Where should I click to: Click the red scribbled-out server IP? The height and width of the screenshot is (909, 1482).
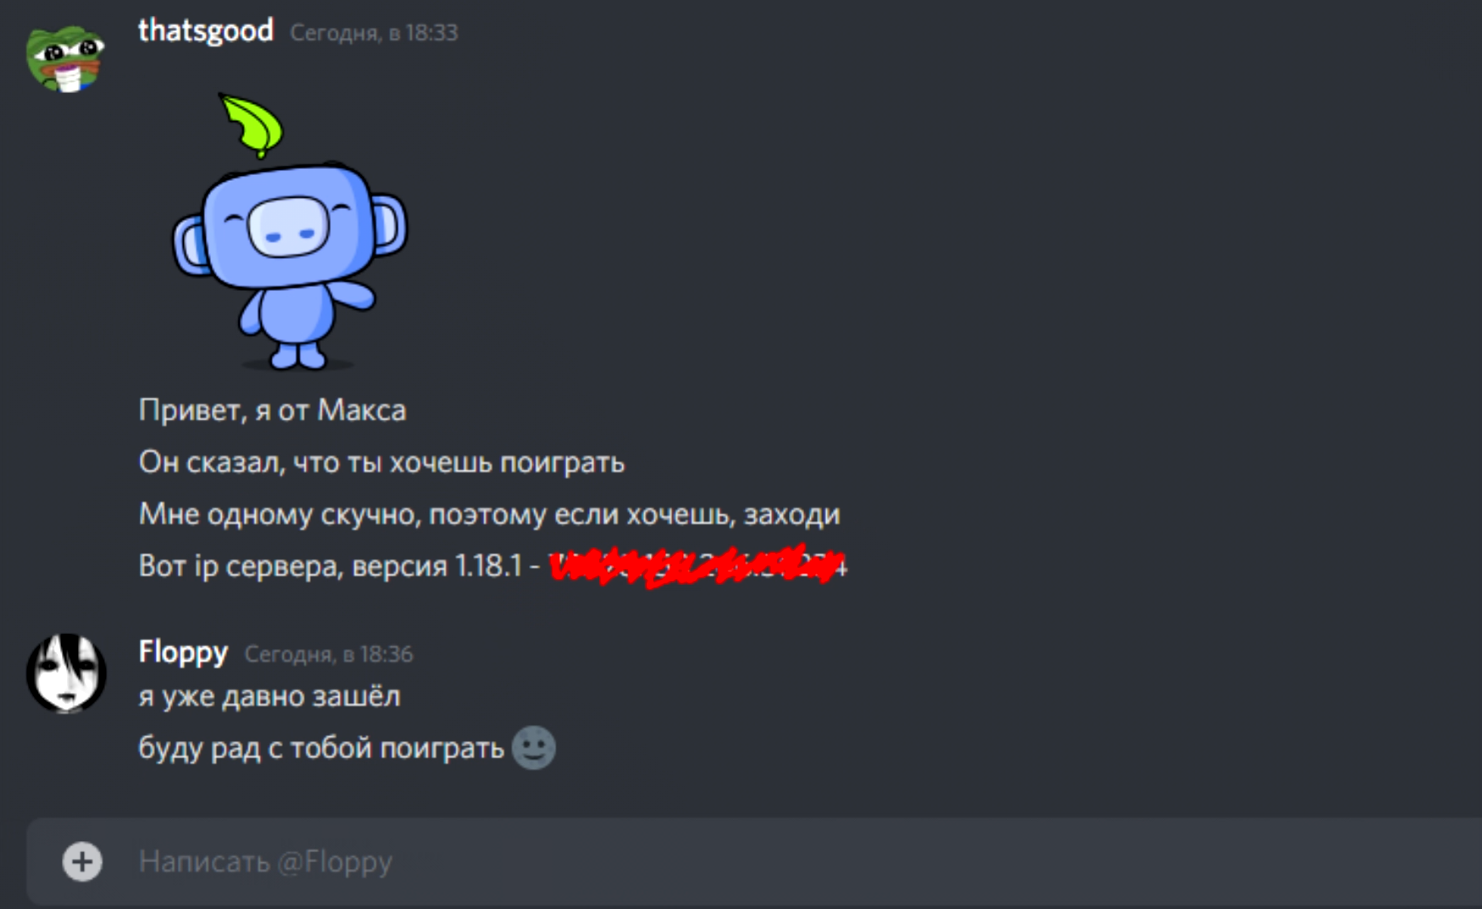(x=698, y=566)
